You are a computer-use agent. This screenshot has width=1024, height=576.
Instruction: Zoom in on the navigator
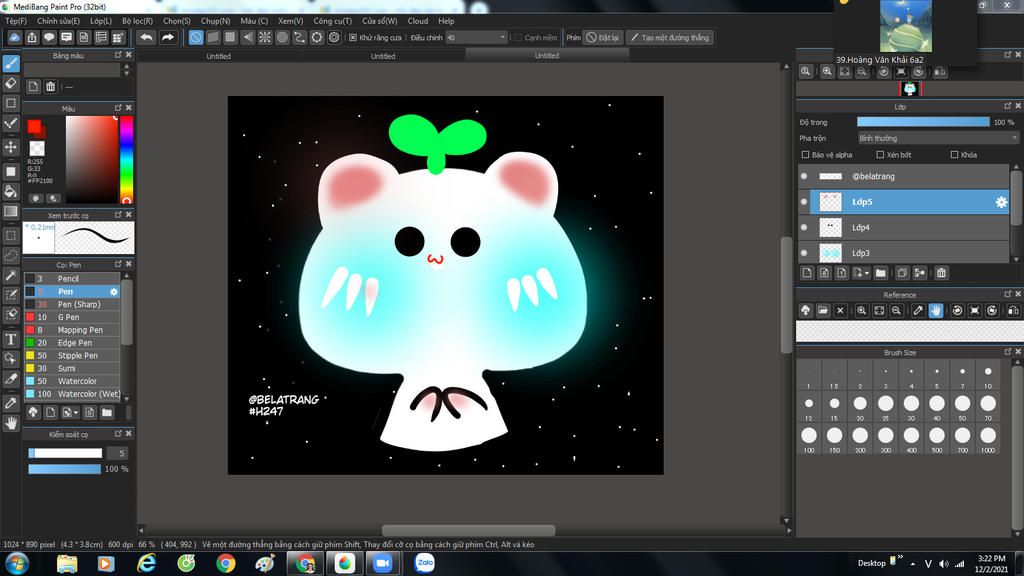(x=827, y=72)
